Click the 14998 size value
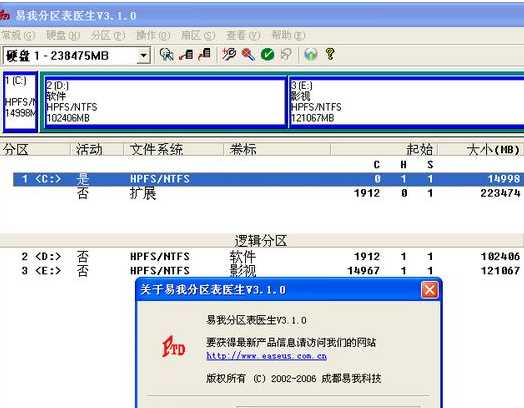 tap(504, 179)
